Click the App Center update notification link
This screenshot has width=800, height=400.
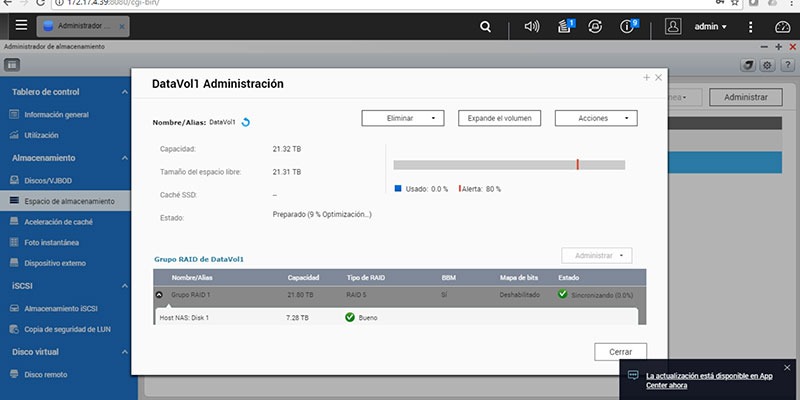(x=709, y=381)
